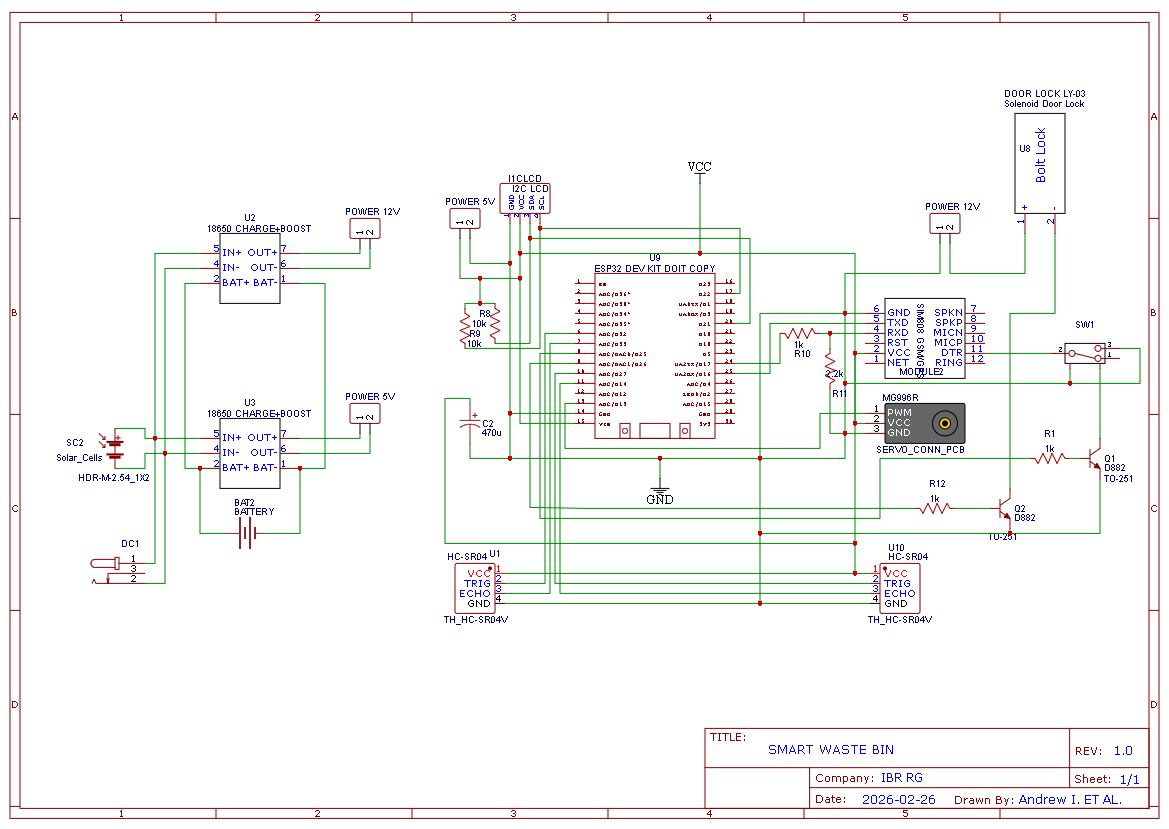The height and width of the screenshot is (829, 1169).
Task: Click the sheet number 1/1
Action: click(x=1129, y=779)
